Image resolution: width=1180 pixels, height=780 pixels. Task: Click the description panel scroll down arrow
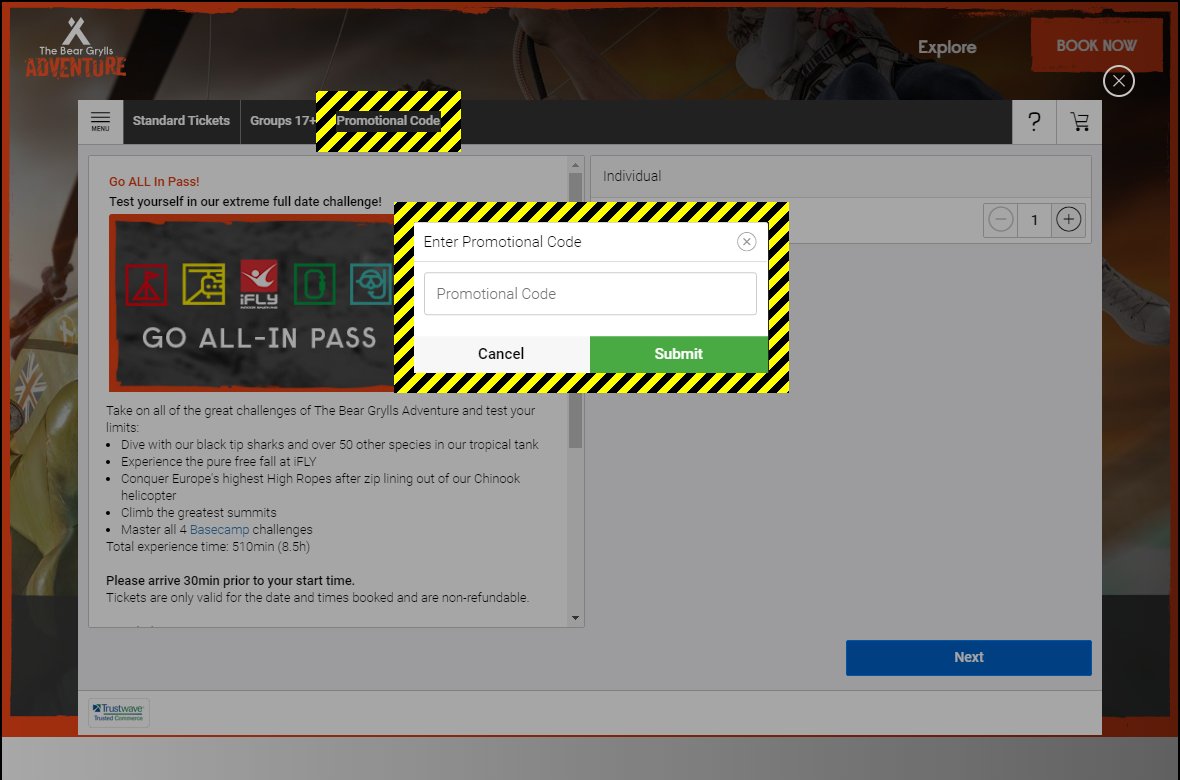[576, 618]
